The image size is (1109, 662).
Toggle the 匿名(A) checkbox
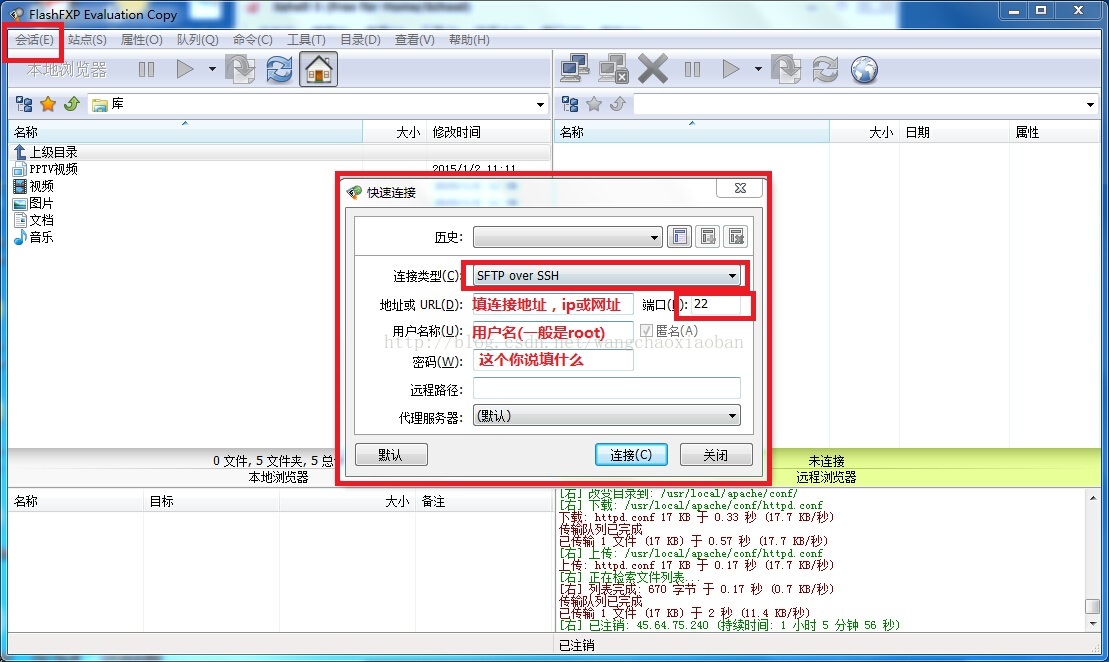coord(646,330)
